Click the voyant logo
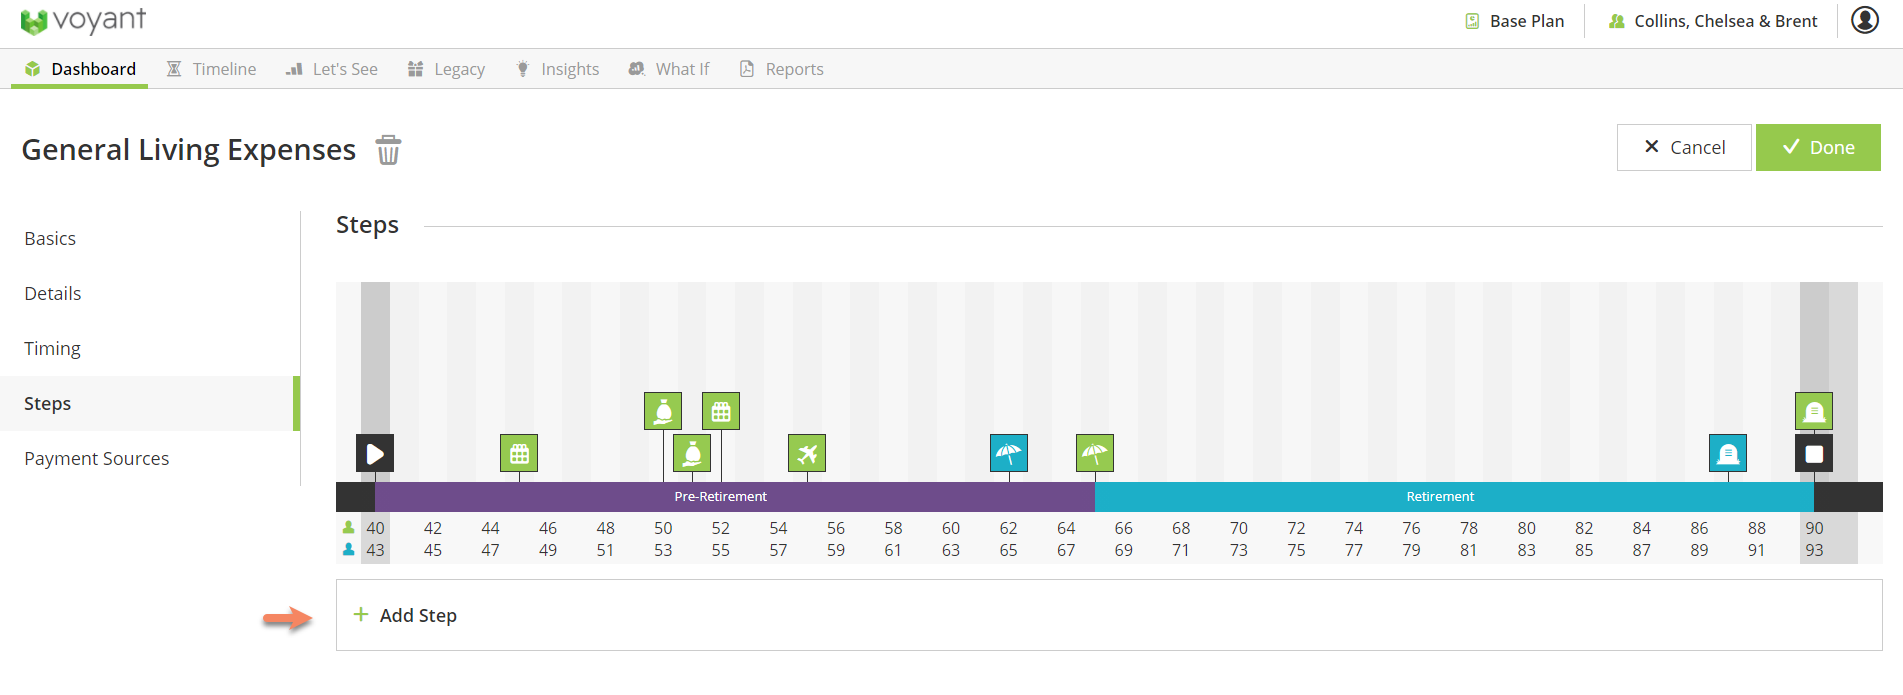Viewport: 1903px width, 695px height. 83,21
